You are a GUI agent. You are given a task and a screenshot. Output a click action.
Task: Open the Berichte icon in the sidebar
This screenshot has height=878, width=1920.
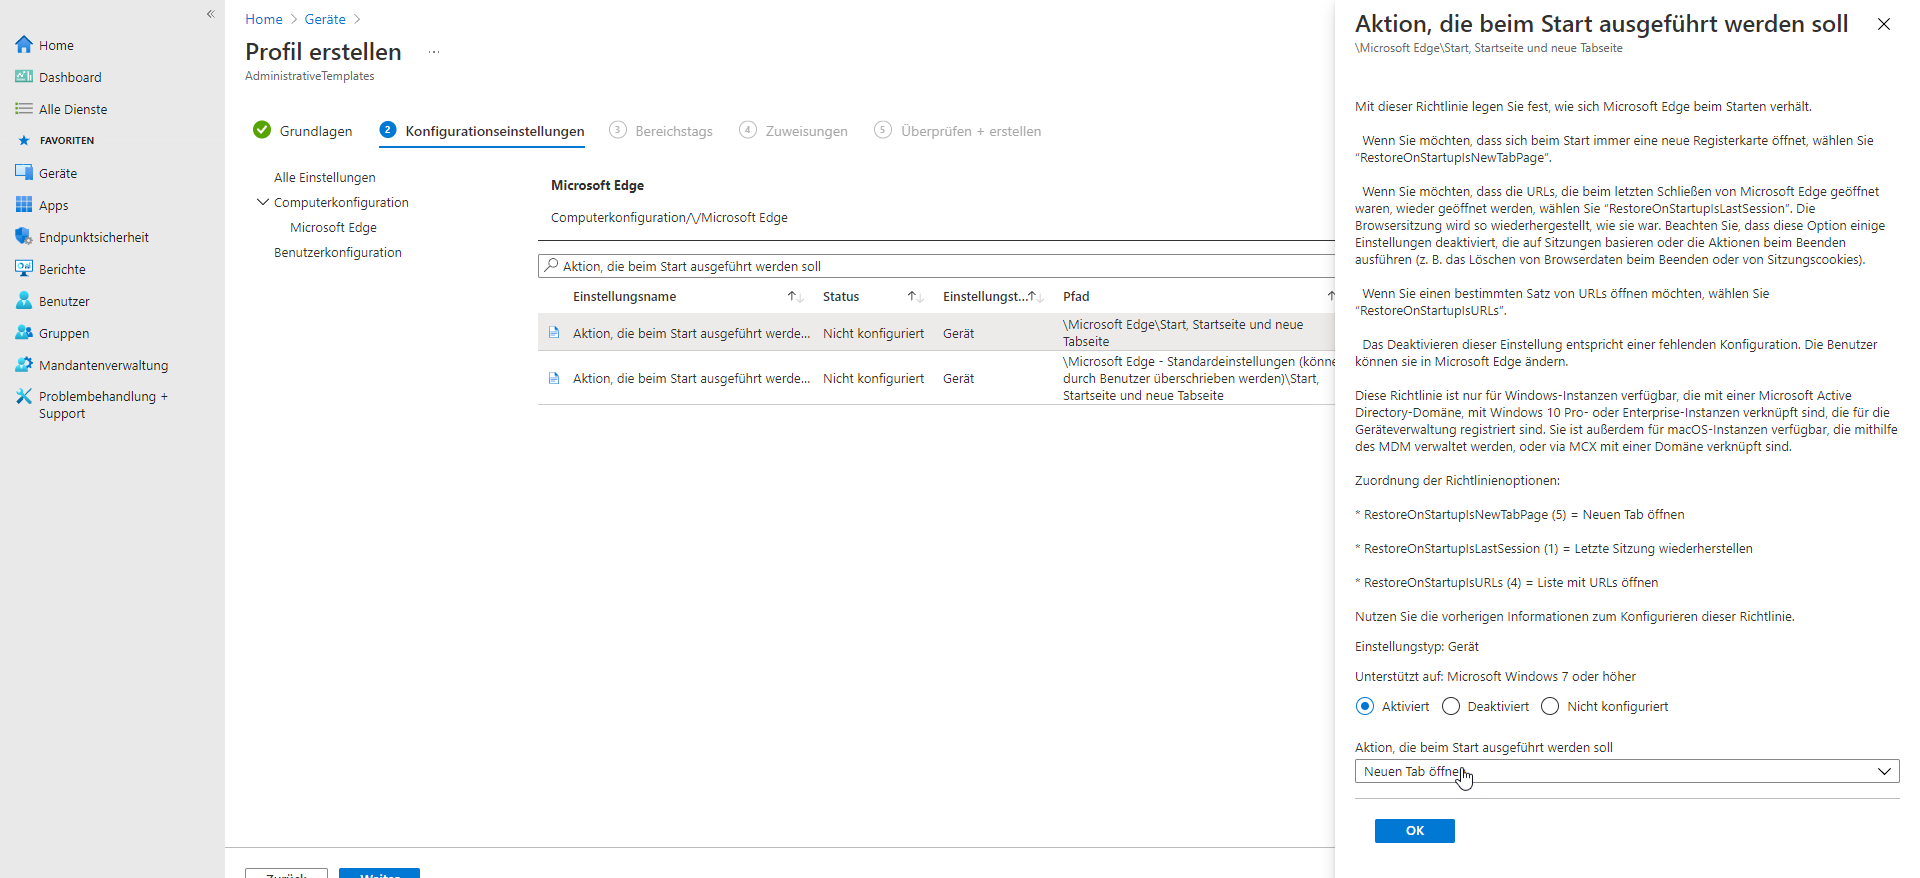tap(24, 269)
